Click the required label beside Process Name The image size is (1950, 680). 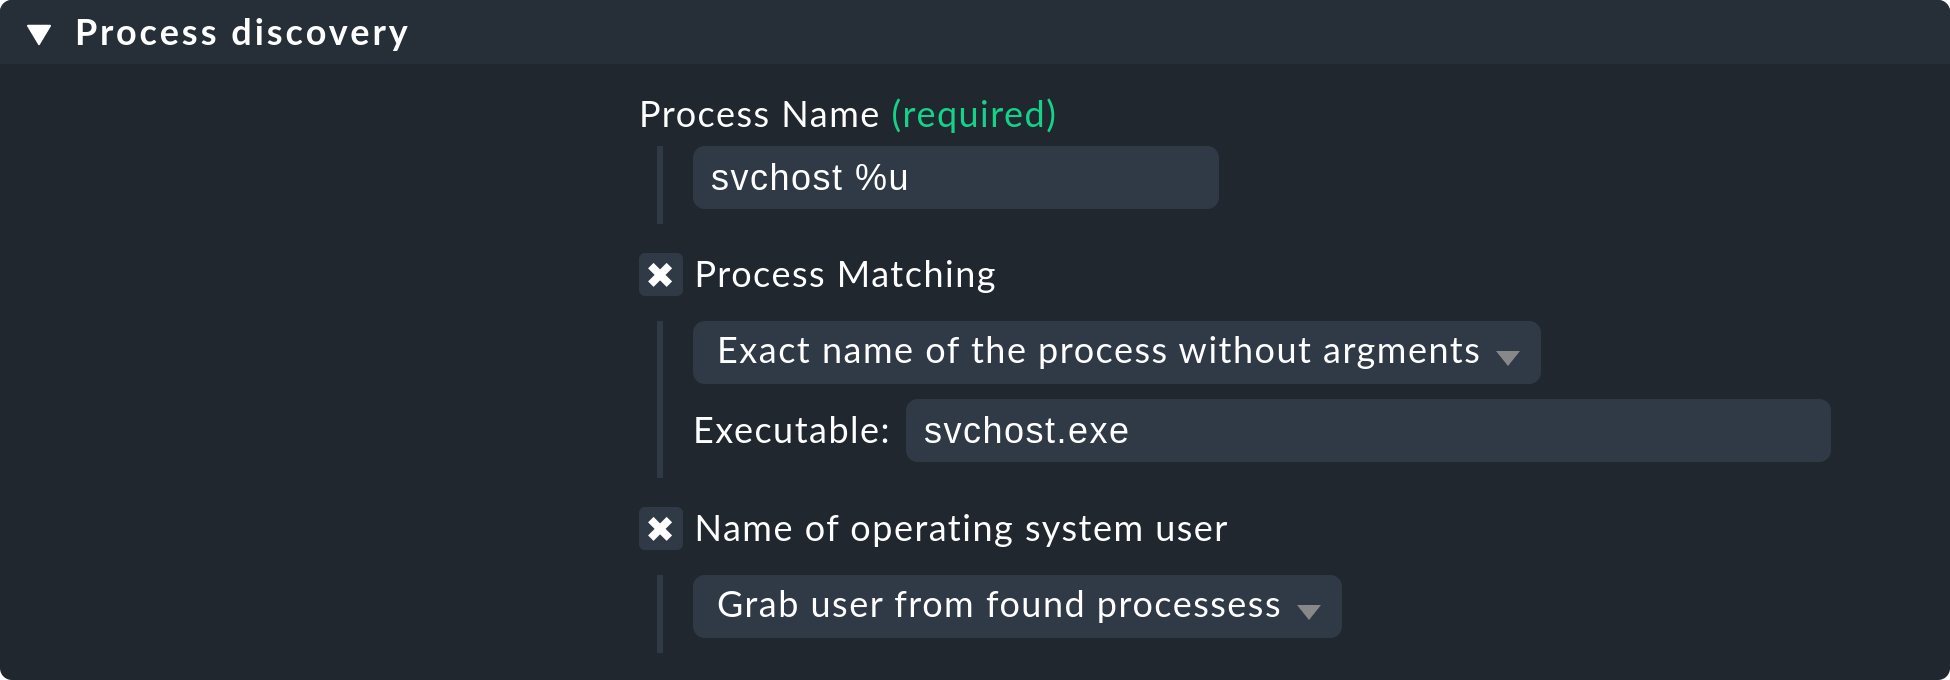[973, 115]
